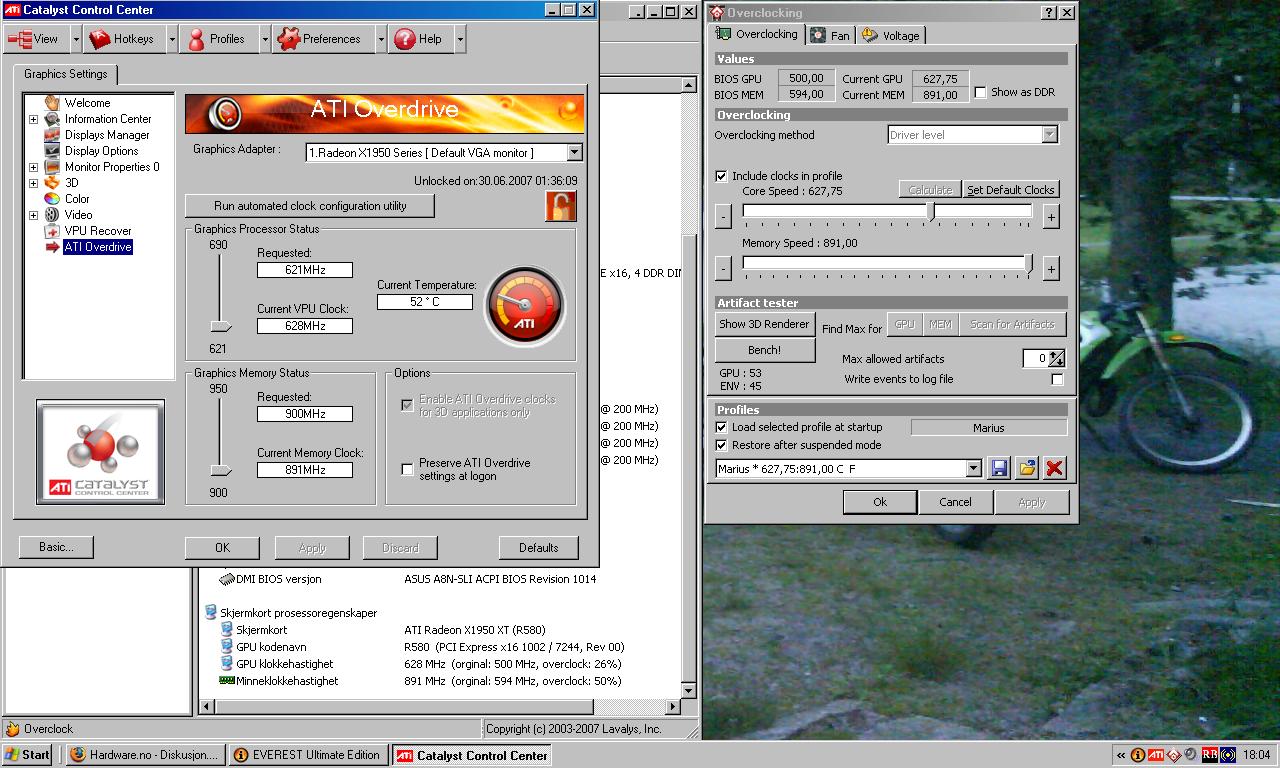
Task: Click the Bench! button
Action: tap(764, 350)
